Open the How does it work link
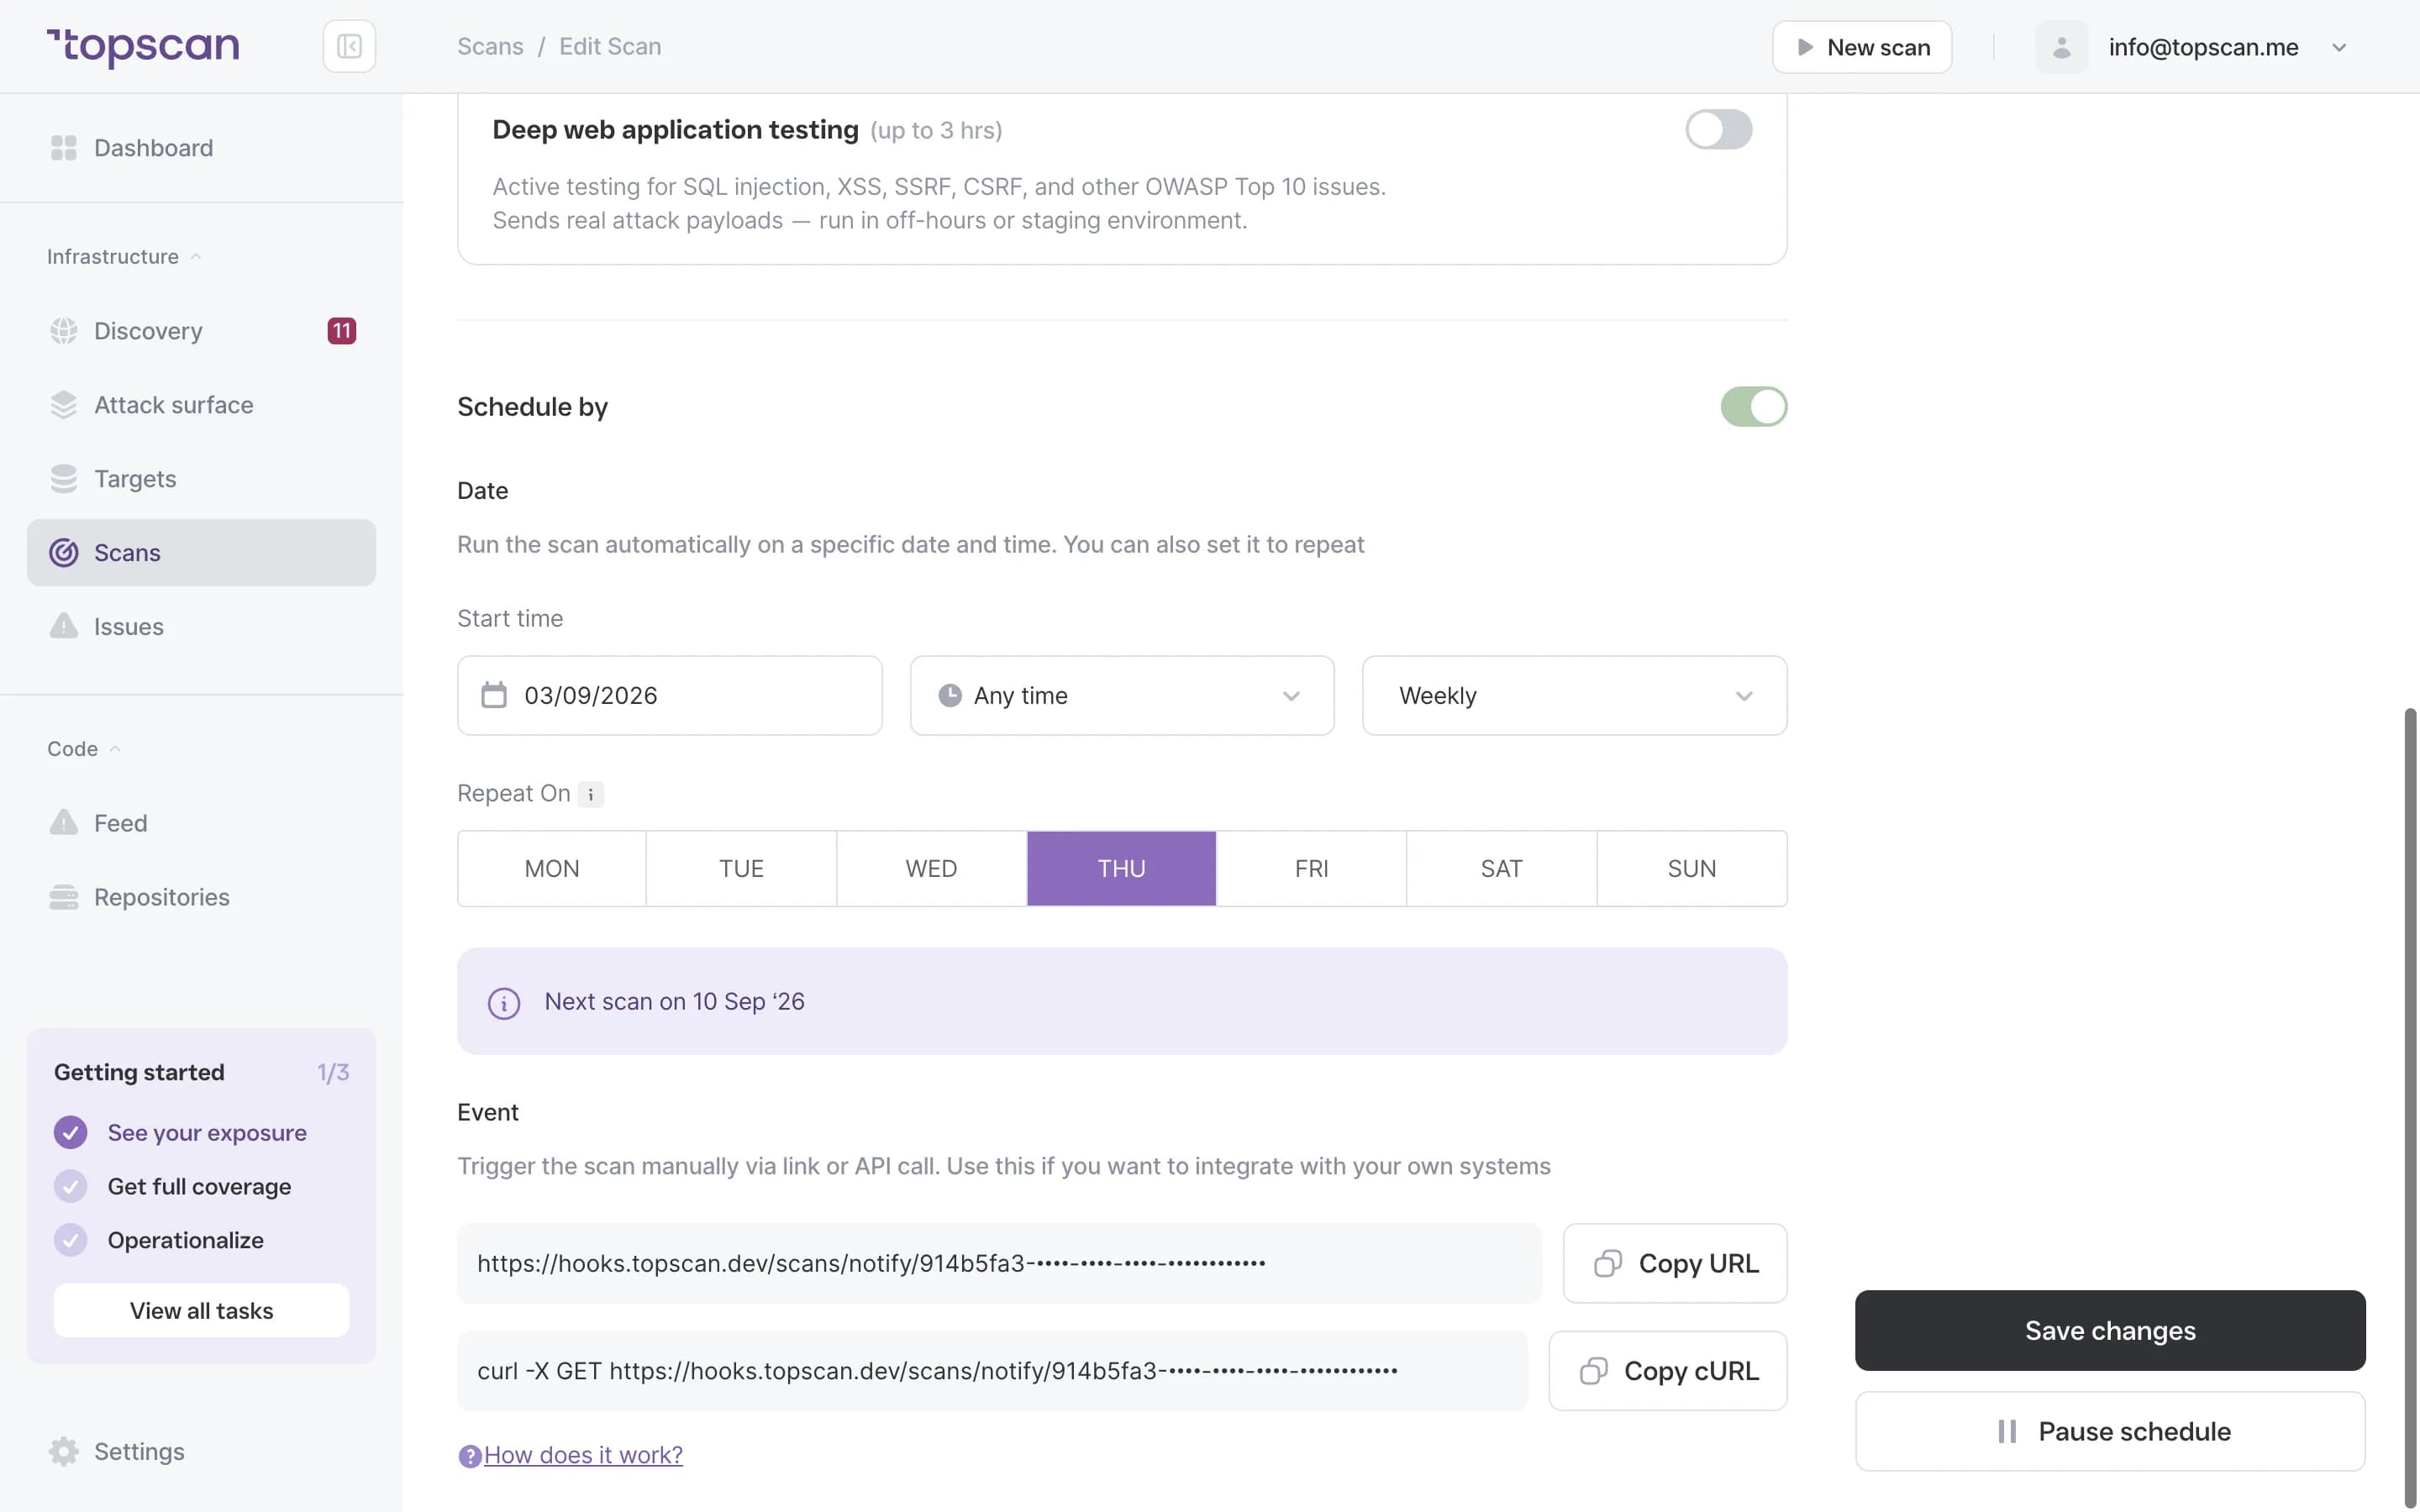The height and width of the screenshot is (1512, 2420). (583, 1455)
